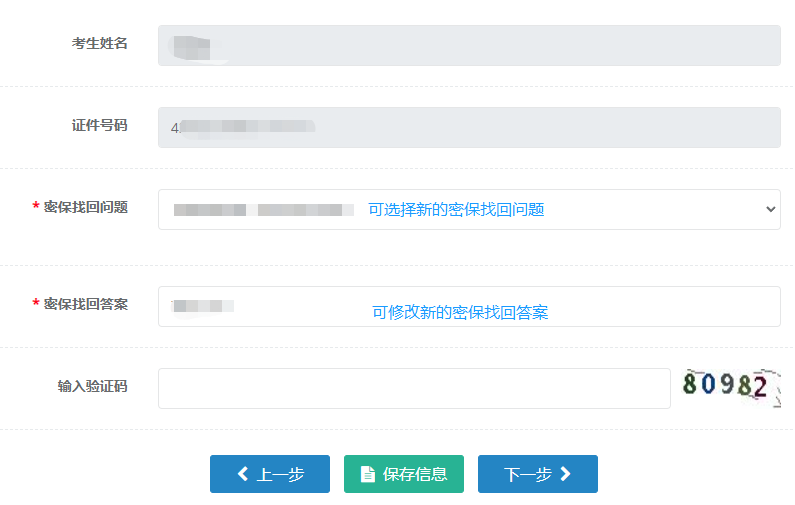Click the 密保找回问题 label
The image size is (795, 505).
(x=85, y=207)
